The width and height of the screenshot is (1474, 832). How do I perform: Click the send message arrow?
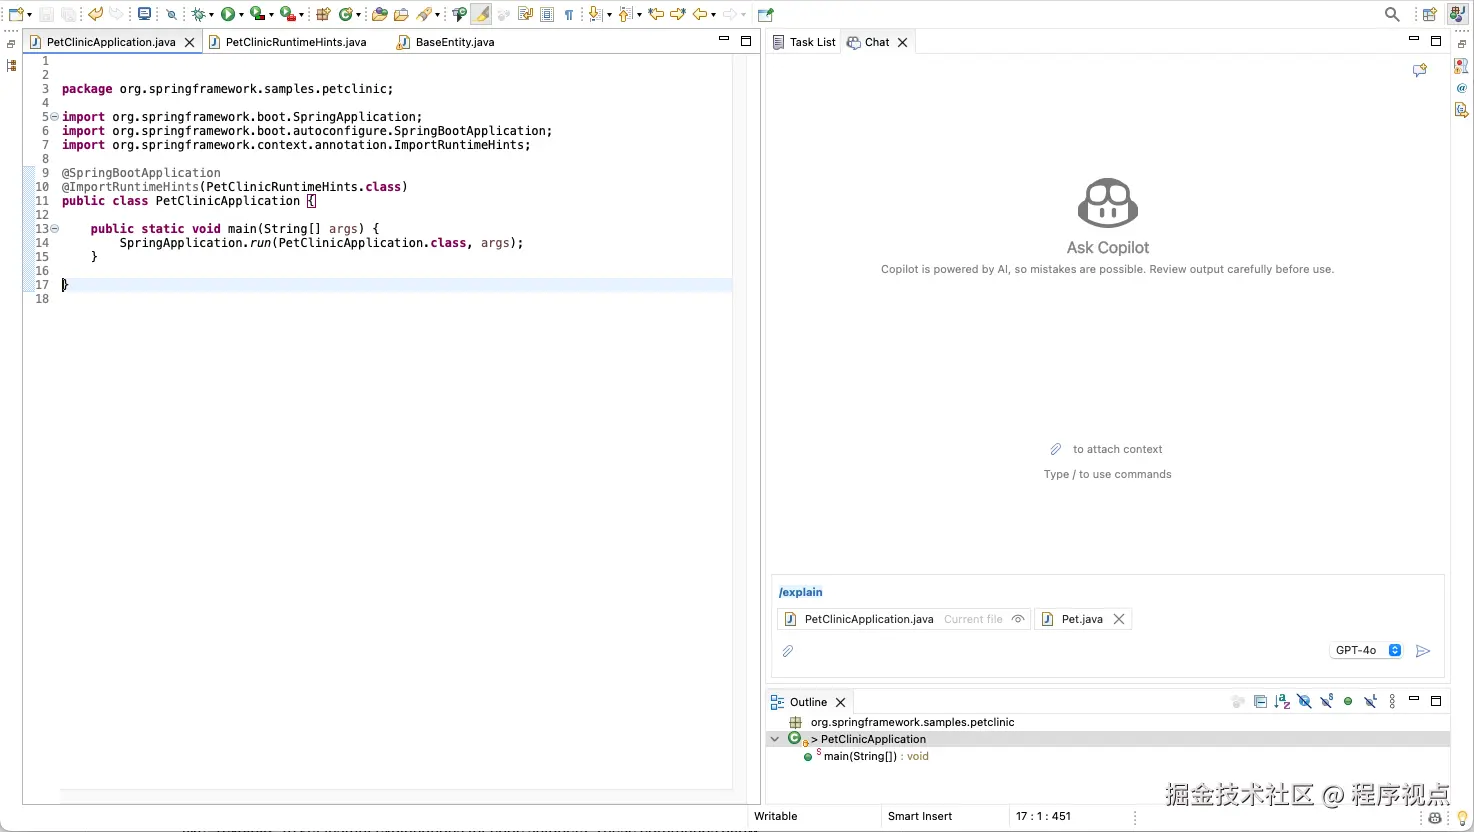[x=1423, y=651]
